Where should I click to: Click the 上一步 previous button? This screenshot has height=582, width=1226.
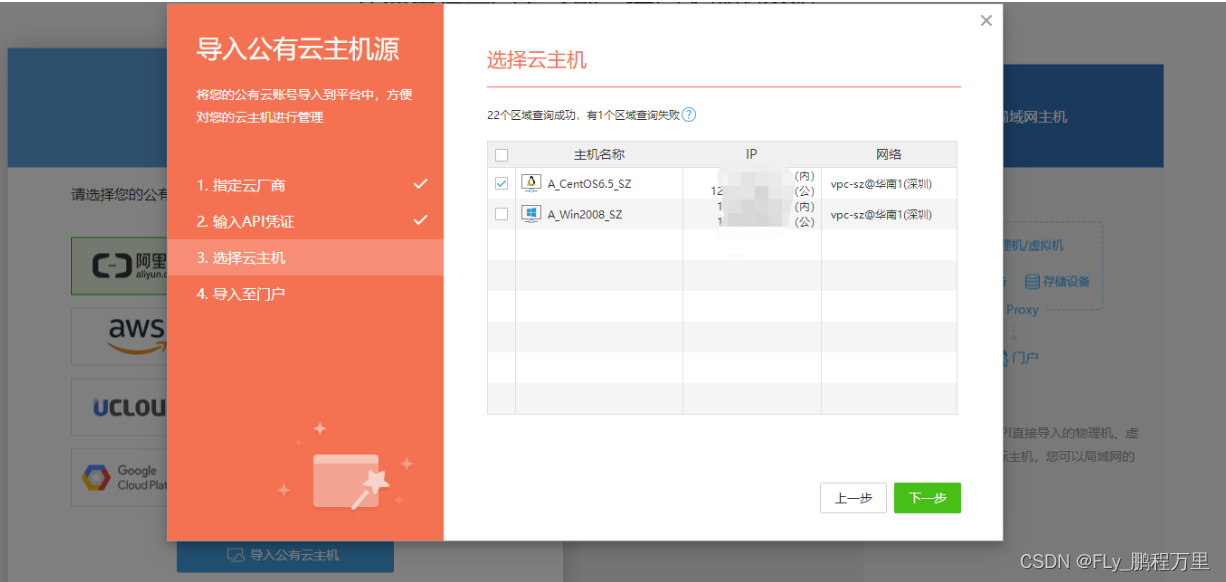[x=853, y=497]
